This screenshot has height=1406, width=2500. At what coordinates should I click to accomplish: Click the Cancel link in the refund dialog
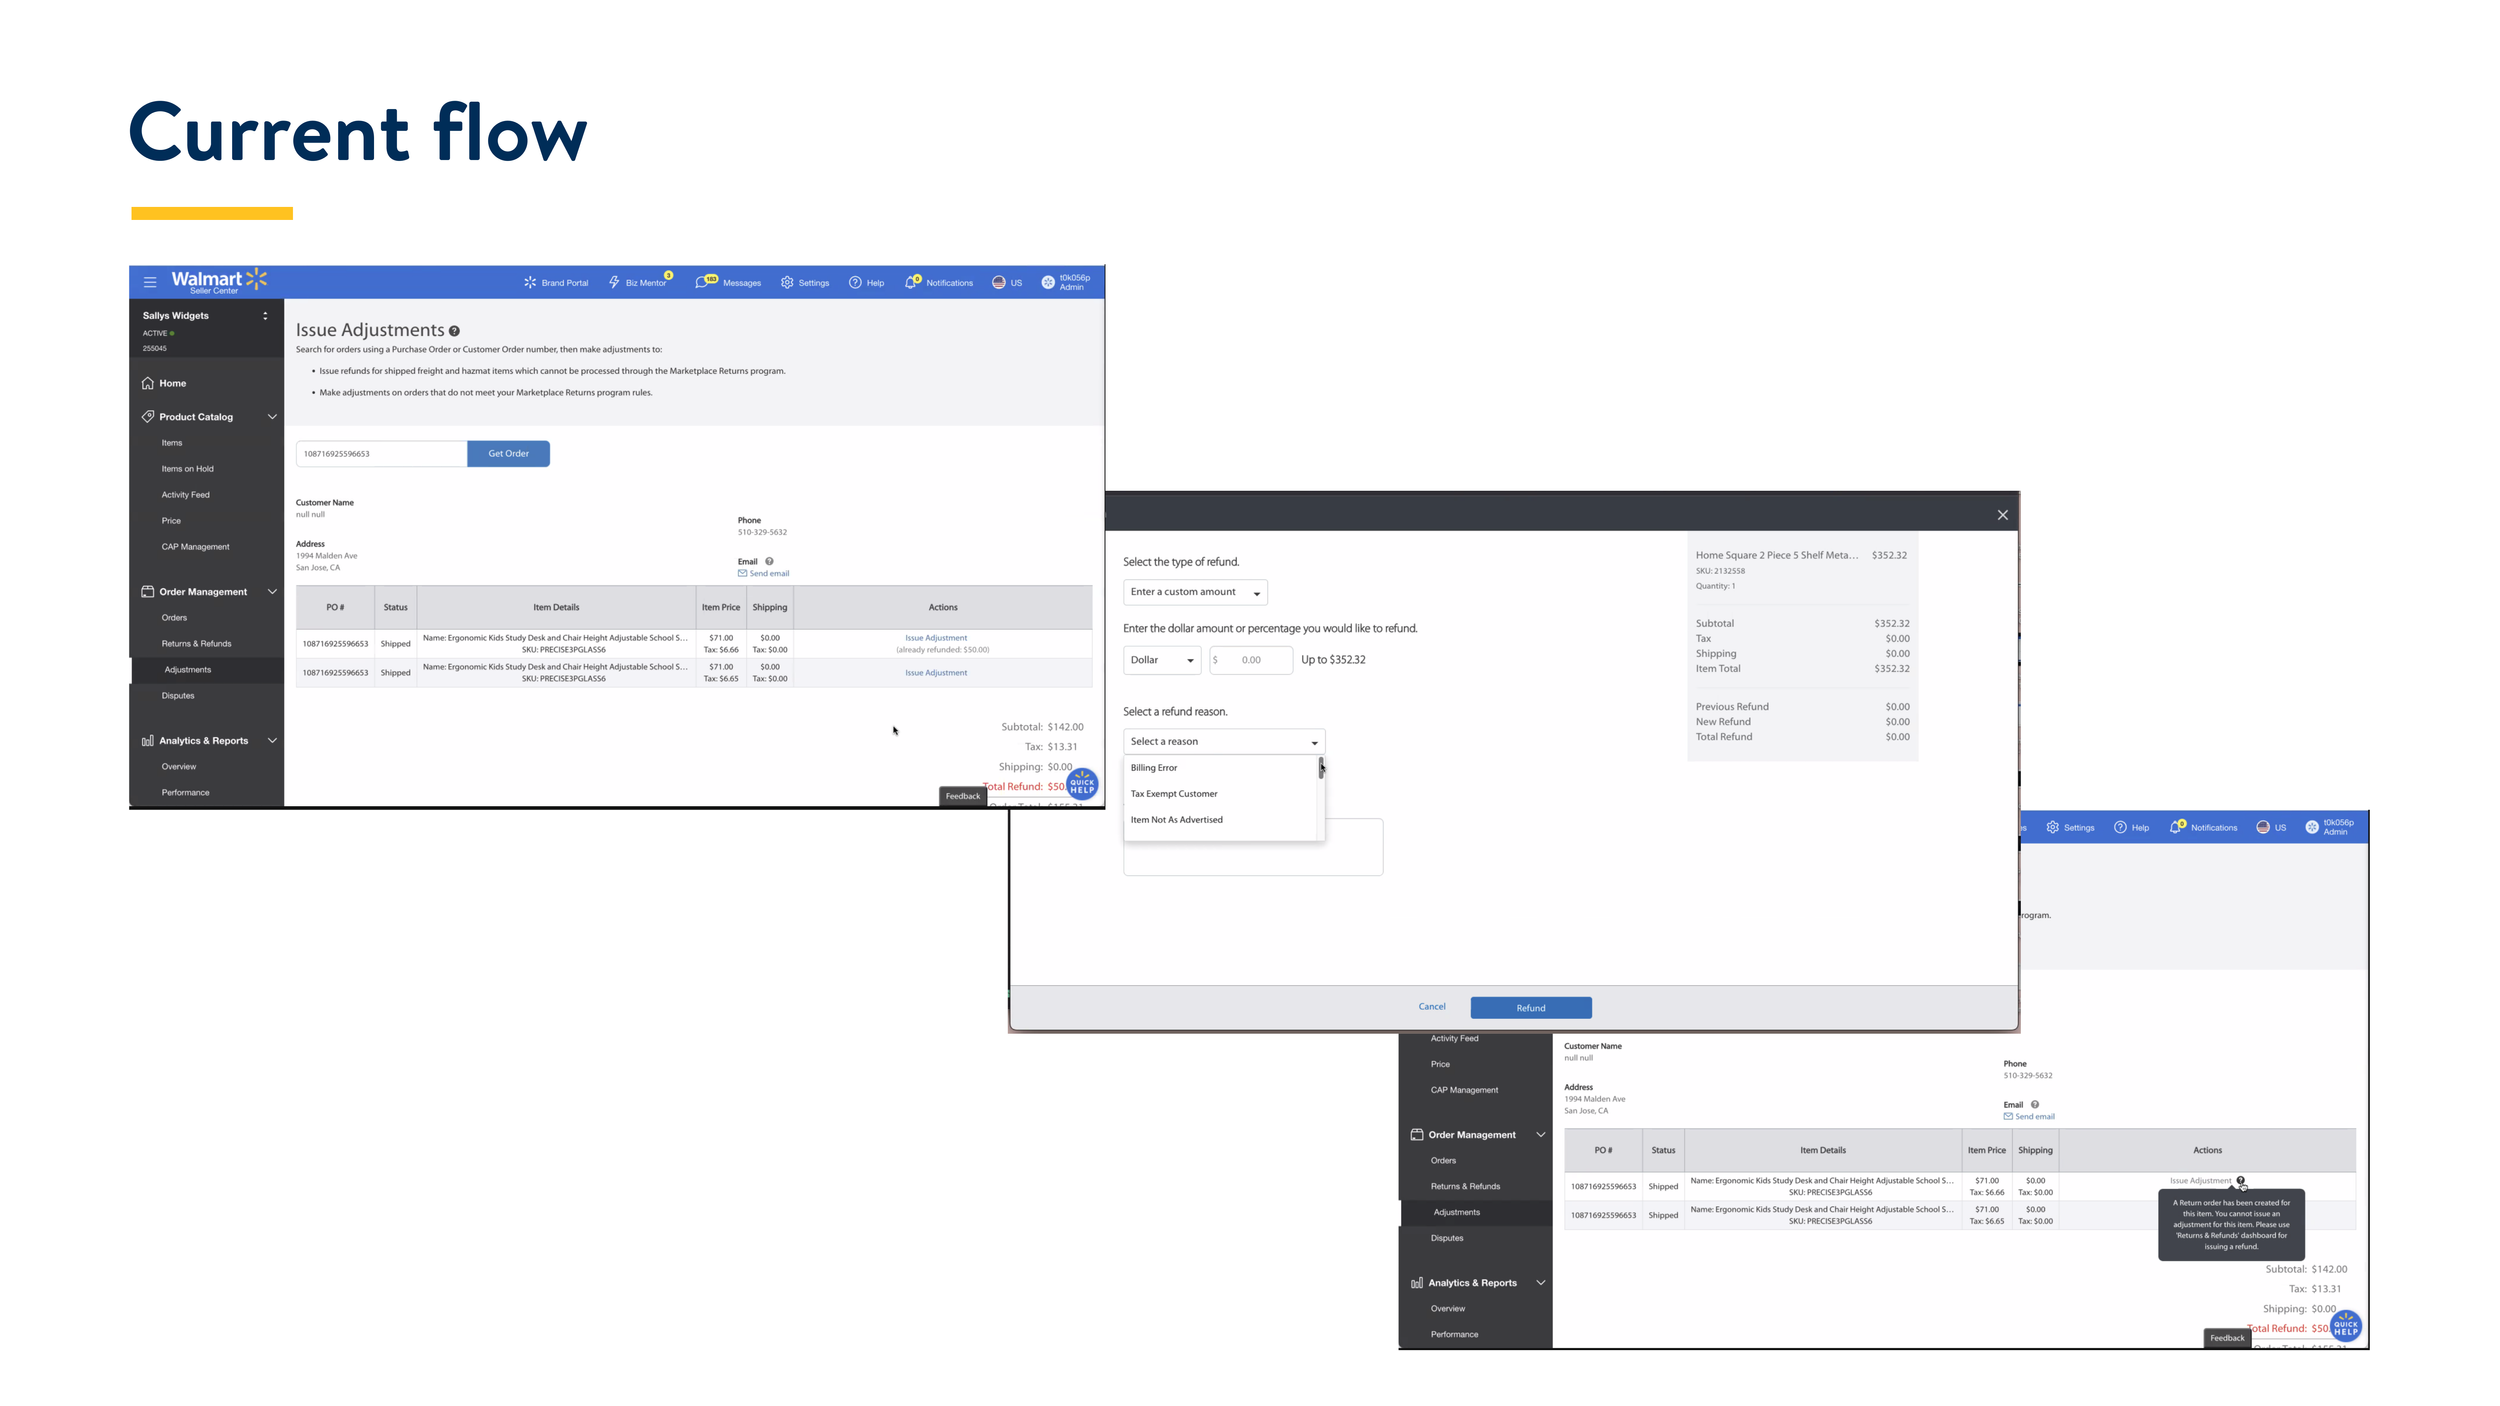pos(1431,1007)
